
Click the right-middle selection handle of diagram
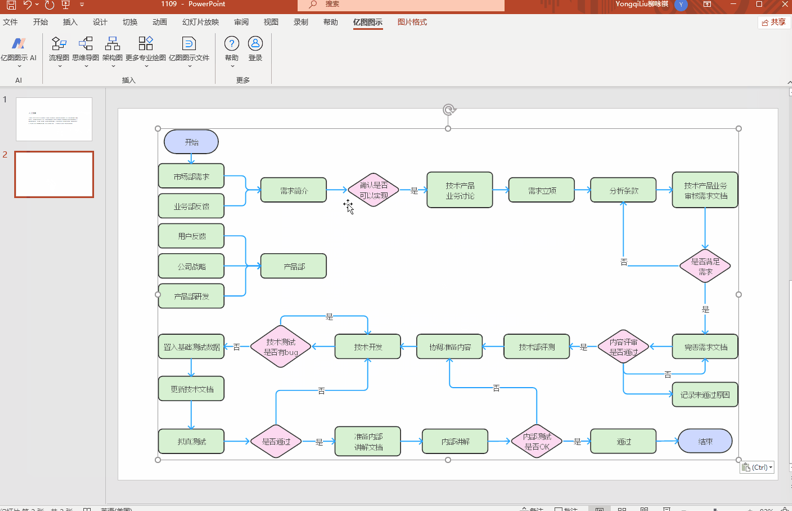[738, 294]
